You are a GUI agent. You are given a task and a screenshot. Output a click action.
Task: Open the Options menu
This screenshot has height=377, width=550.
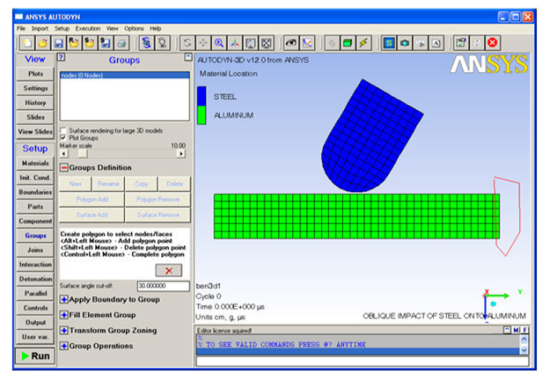pos(134,28)
